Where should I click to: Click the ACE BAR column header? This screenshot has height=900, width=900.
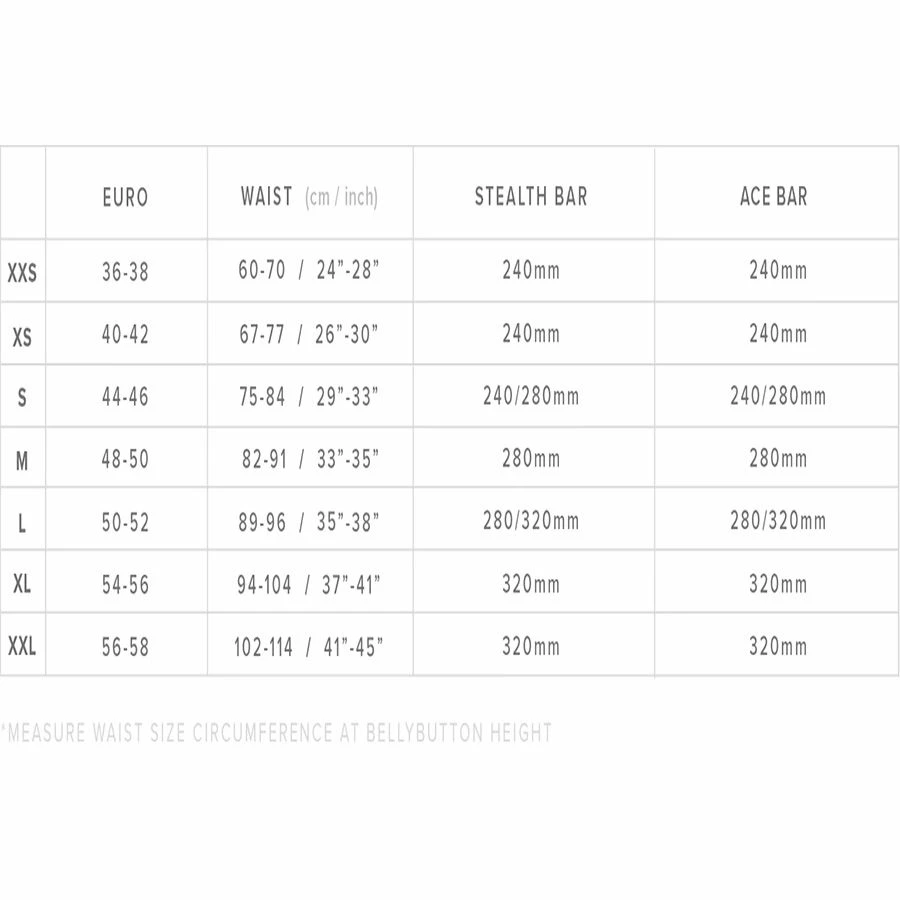point(774,196)
